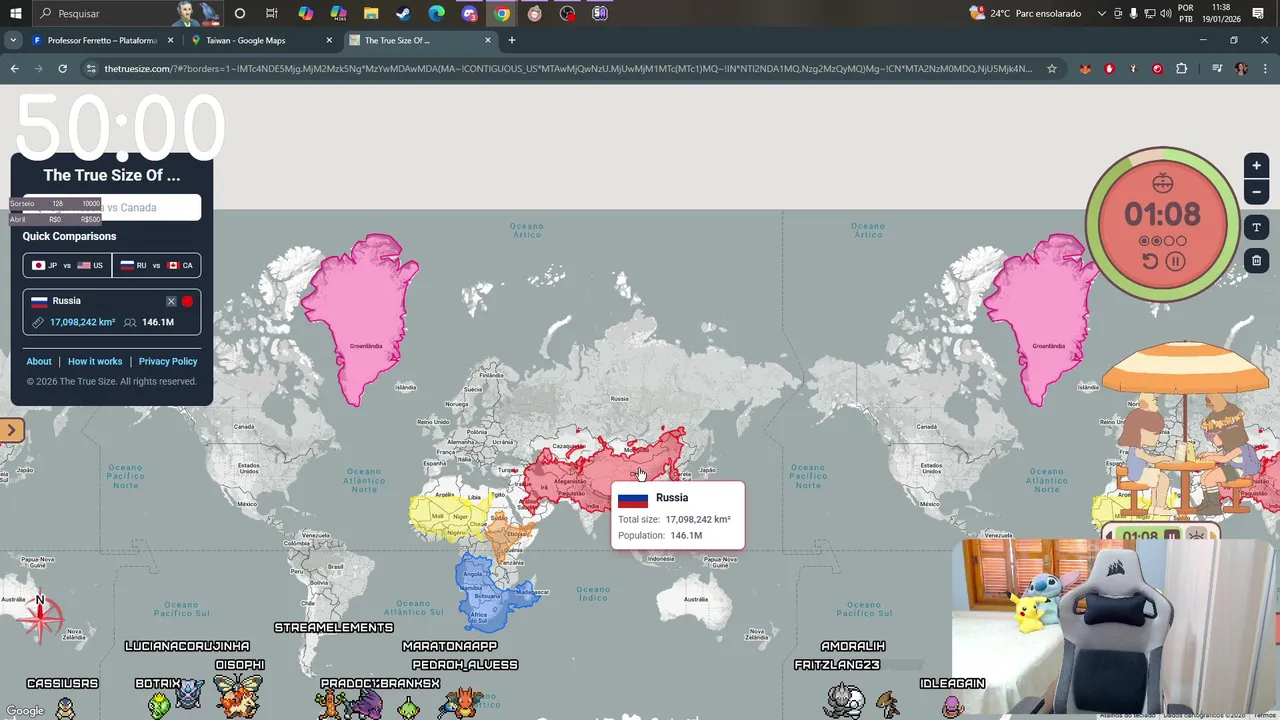This screenshot has height=720, width=1280.
Task: Open the volume speaker tray icon
Action: point(1165,13)
